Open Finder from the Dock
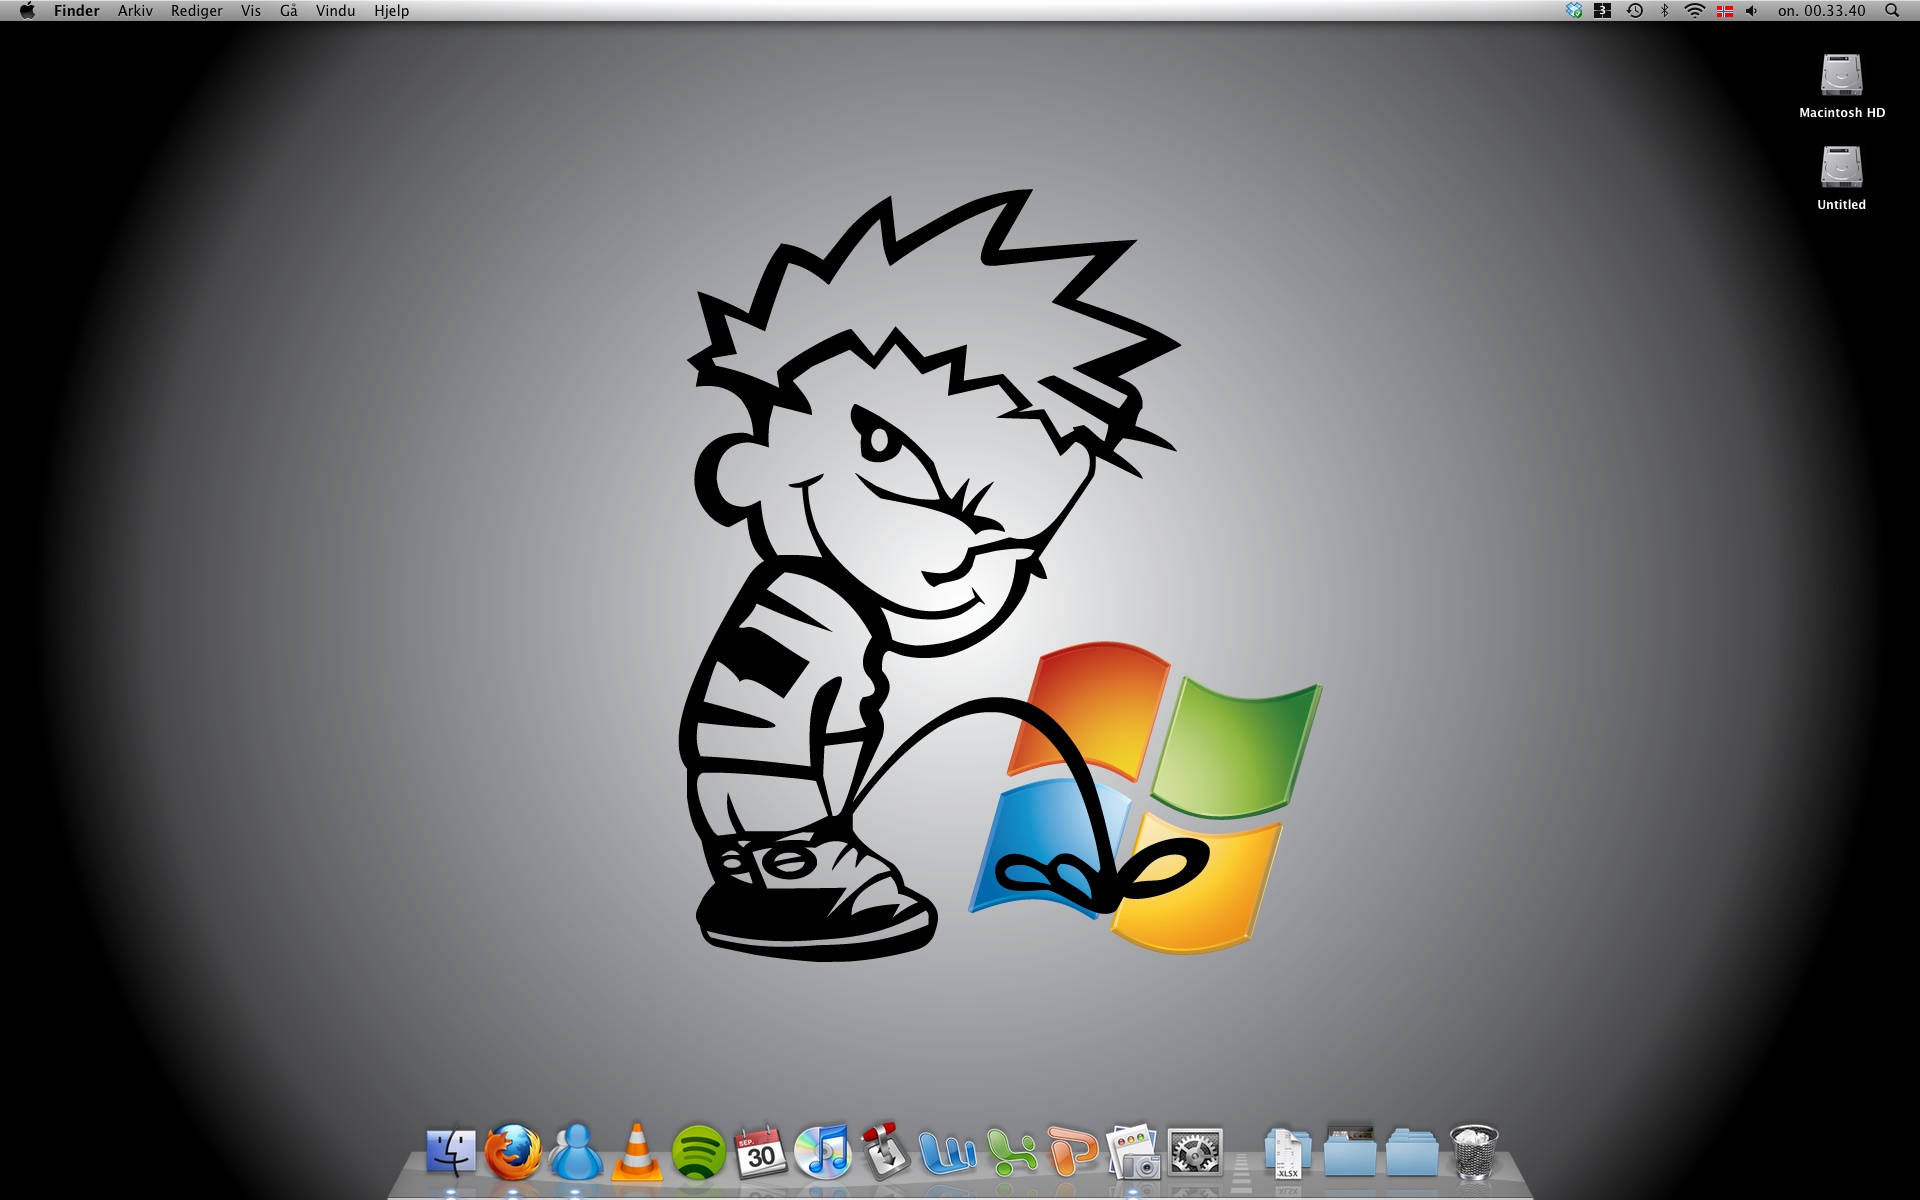Viewport: 1920px width, 1200px height. point(451,1152)
